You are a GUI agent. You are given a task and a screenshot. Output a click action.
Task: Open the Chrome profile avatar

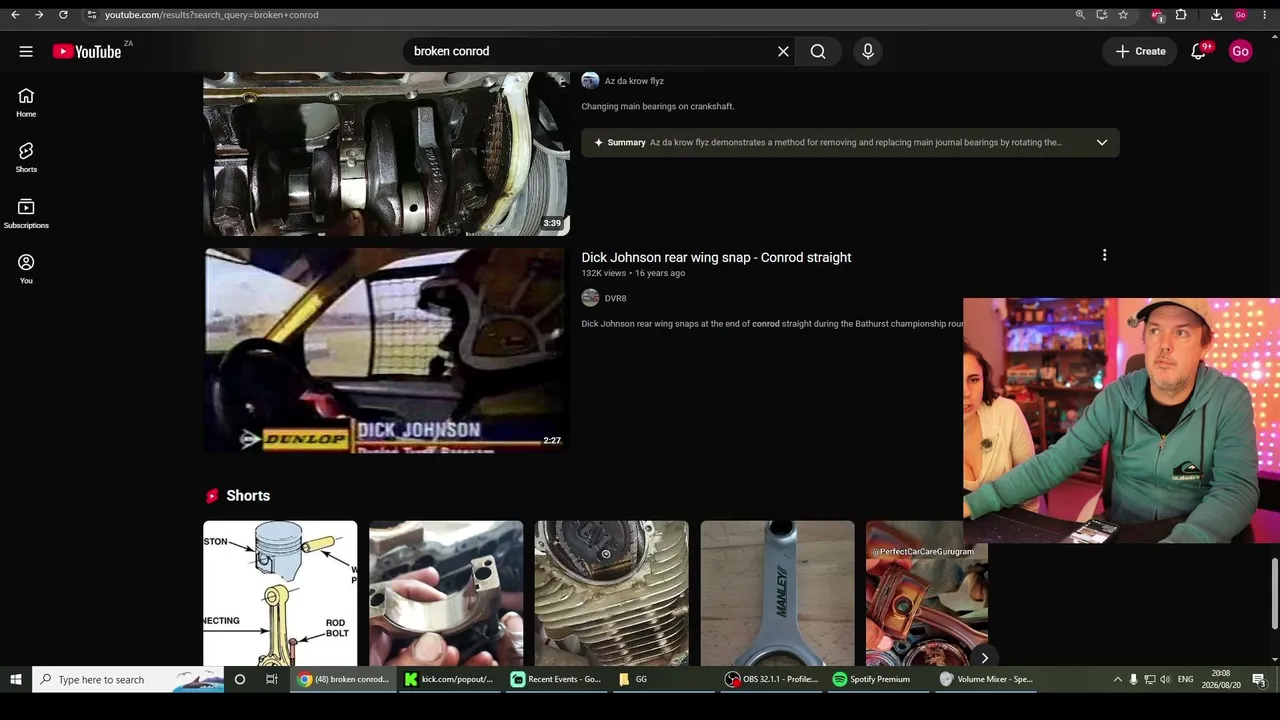coord(1241,15)
